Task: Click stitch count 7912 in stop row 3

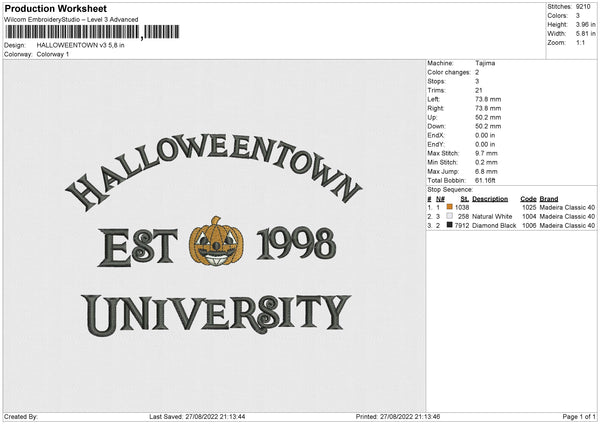Action: [x=462, y=226]
